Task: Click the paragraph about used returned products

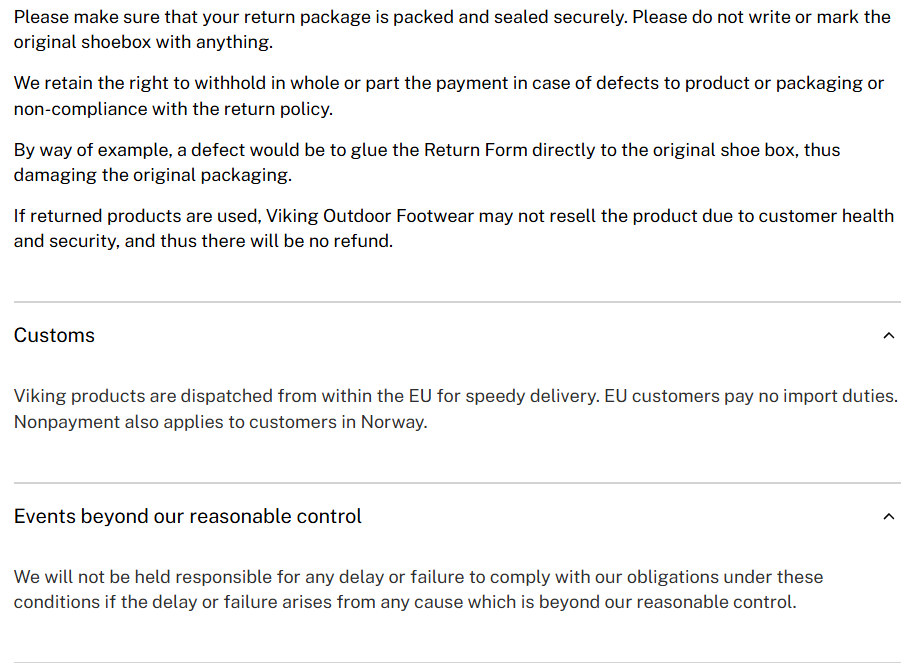Action: click(453, 228)
